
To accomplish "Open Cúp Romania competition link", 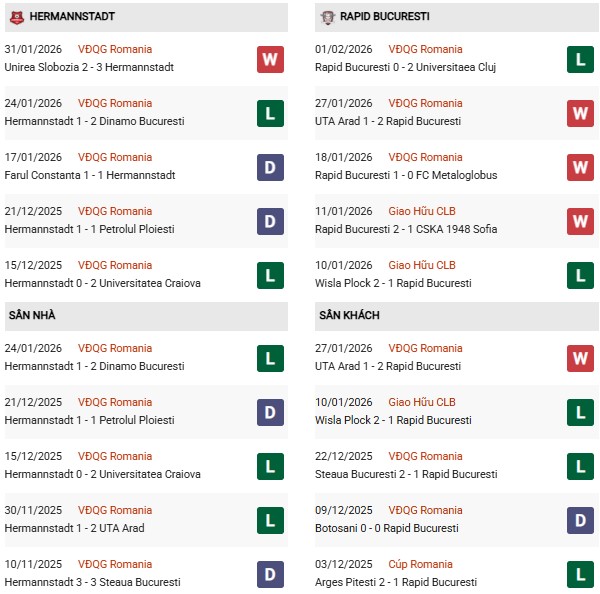I will coord(421,564).
